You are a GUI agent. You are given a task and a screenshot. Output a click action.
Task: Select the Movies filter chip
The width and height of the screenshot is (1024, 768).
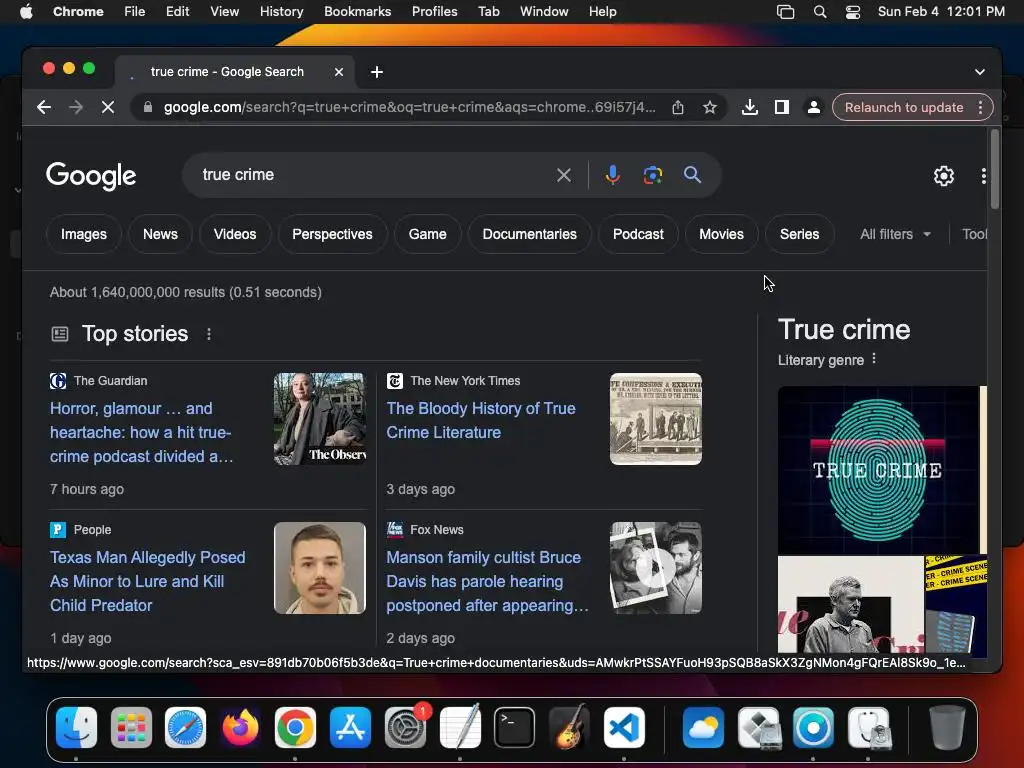[x=722, y=234]
